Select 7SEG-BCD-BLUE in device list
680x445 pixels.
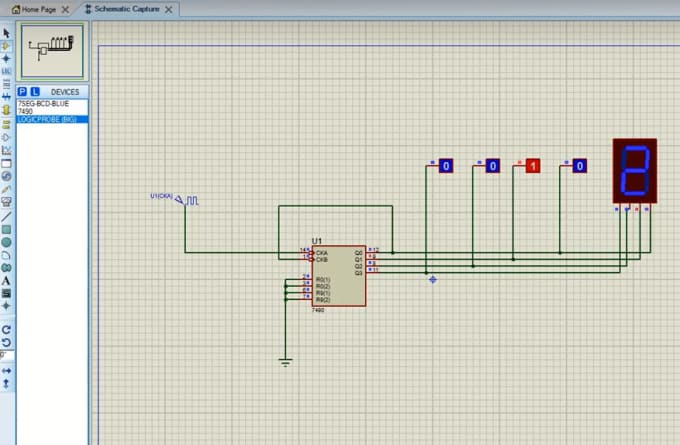(x=52, y=104)
